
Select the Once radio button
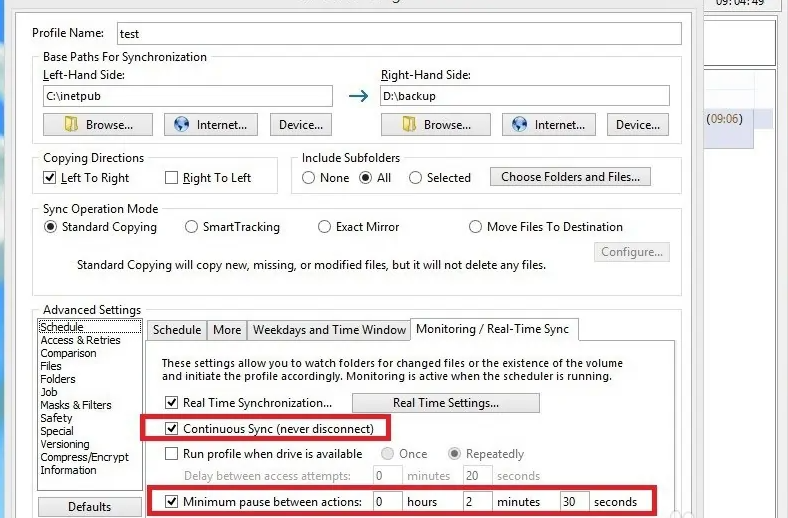tap(387, 454)
